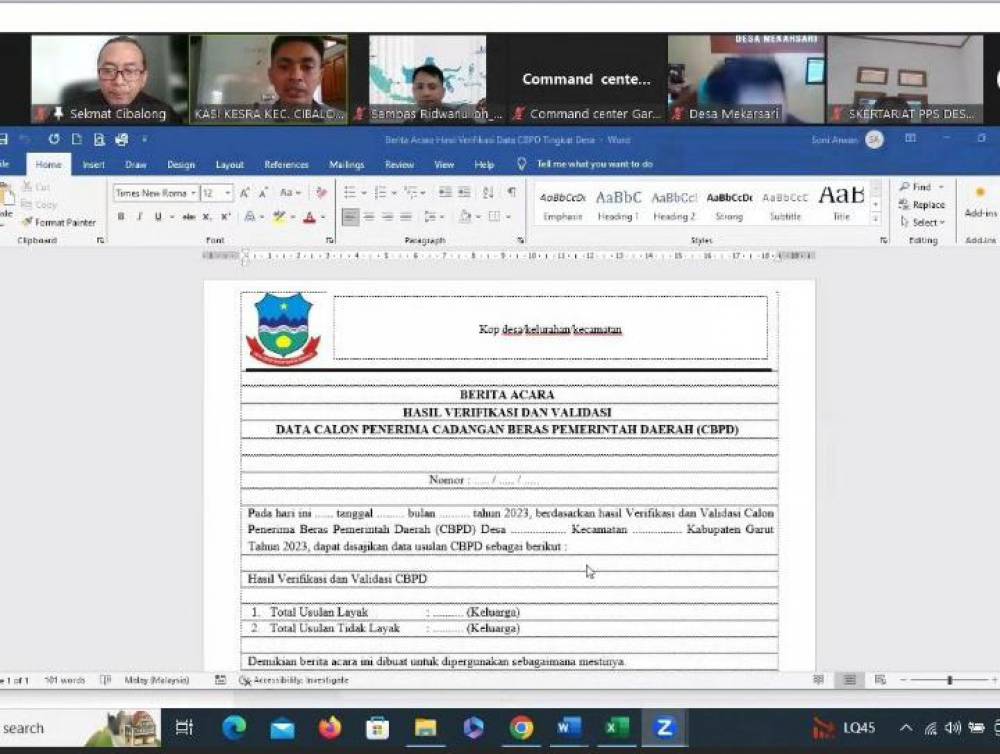Image resolution: width=1000 pixels, height=754 pixels.
Task: Toggle Italic formatting in the Font group
Action: (139, 217)
